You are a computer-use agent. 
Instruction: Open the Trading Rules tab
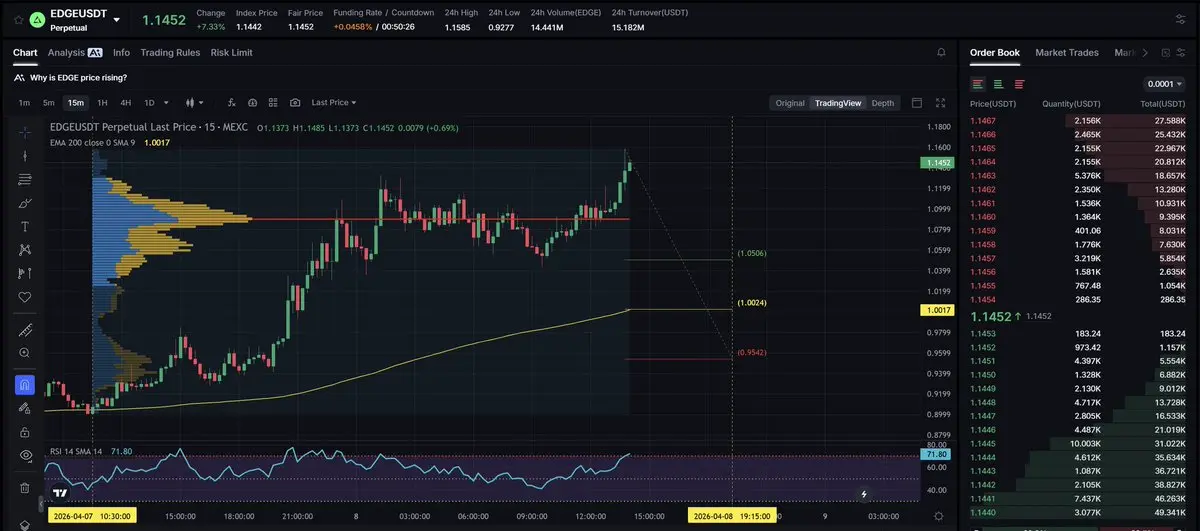[x=170, y=52]
